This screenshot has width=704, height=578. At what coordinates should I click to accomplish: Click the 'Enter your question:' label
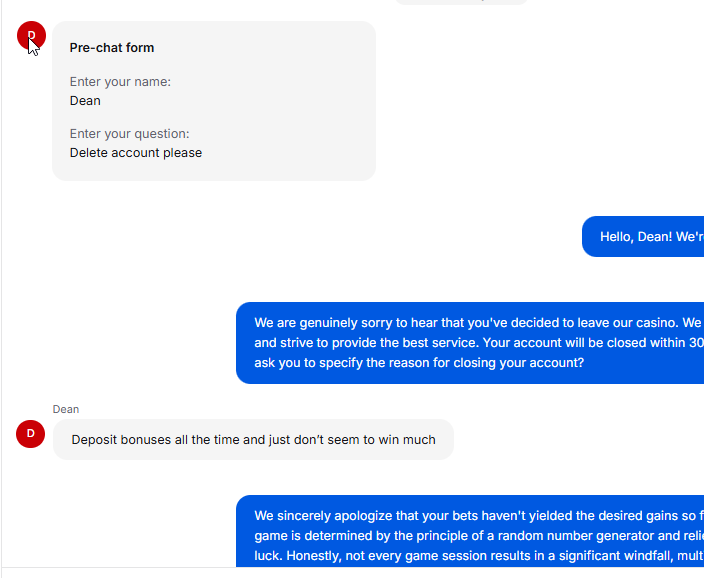129,134
